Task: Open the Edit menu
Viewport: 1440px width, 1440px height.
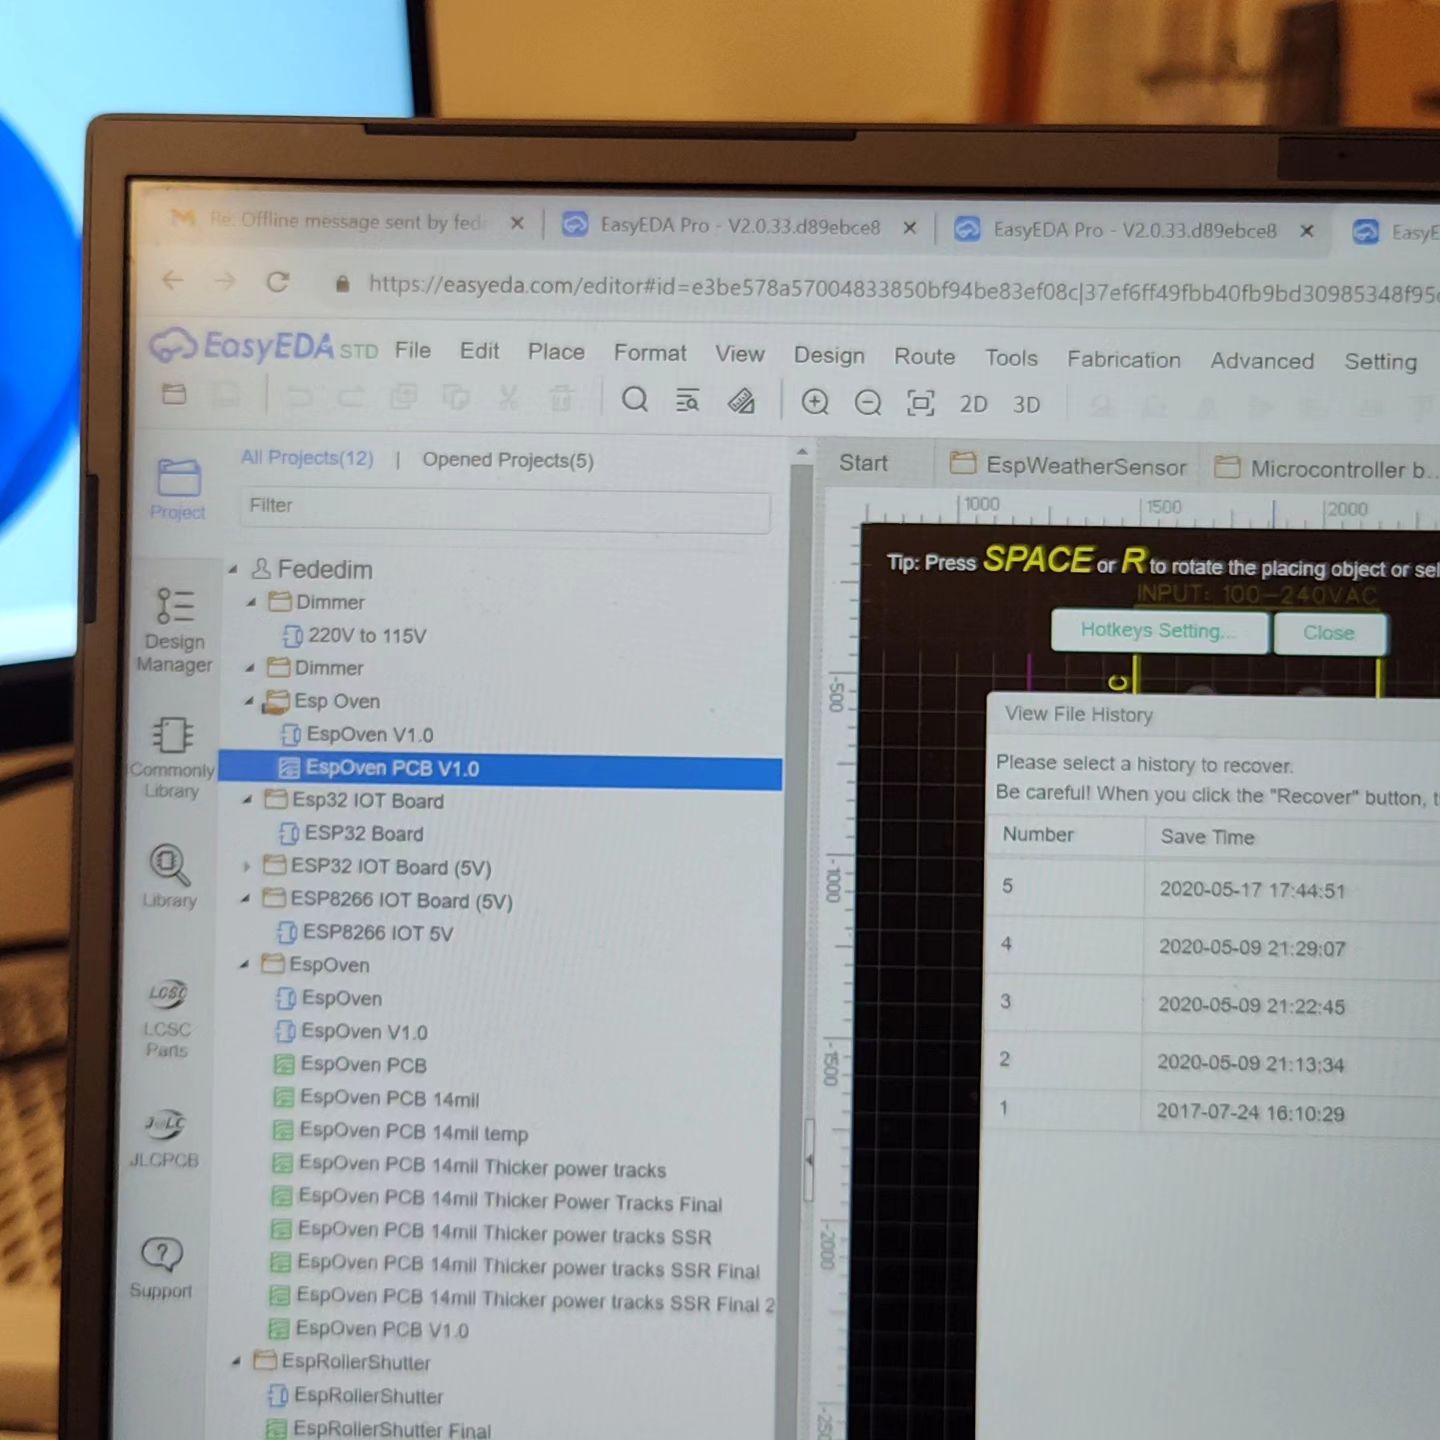Action: 479,351
